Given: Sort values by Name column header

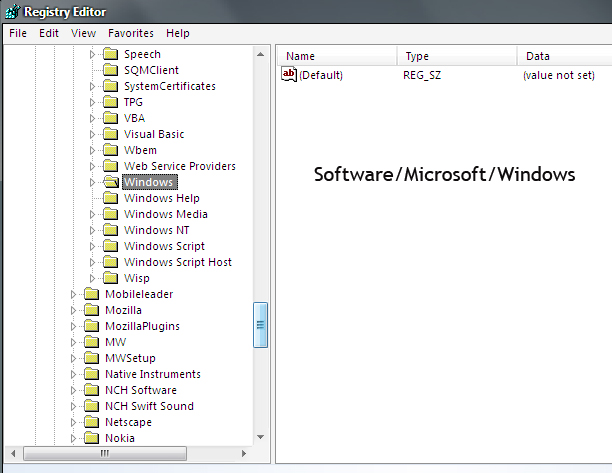Looking at the screenshot, I should click(337, 56).
